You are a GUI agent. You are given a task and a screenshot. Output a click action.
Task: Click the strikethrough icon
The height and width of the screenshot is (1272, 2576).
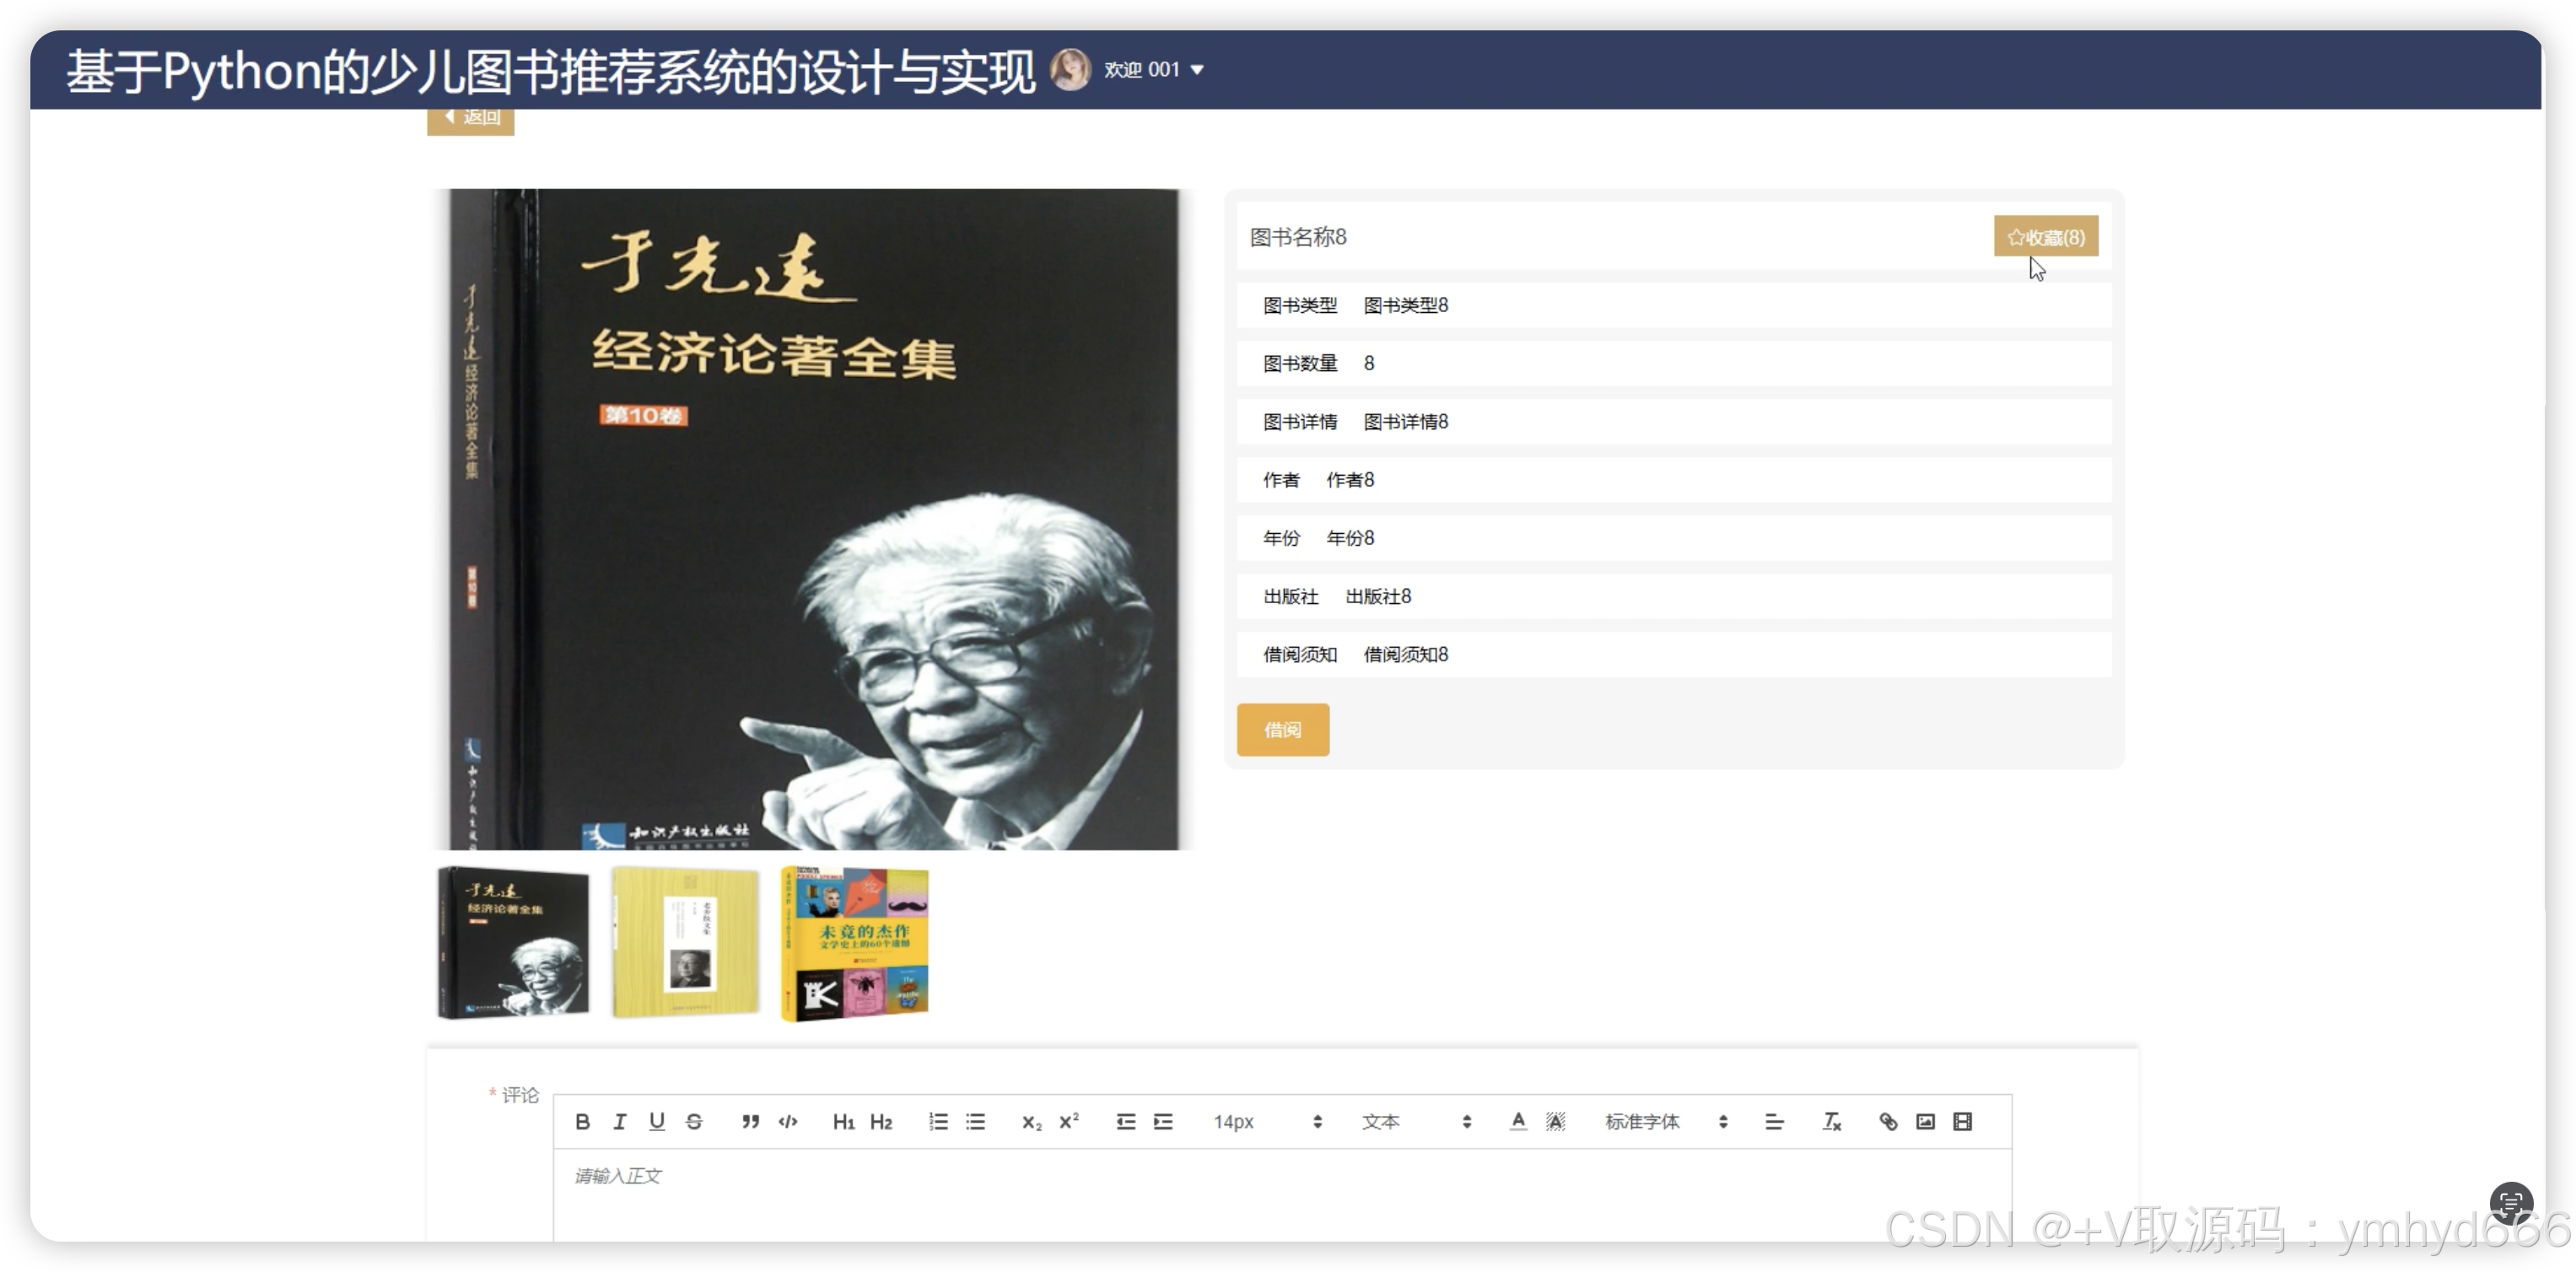[694, 1122]
